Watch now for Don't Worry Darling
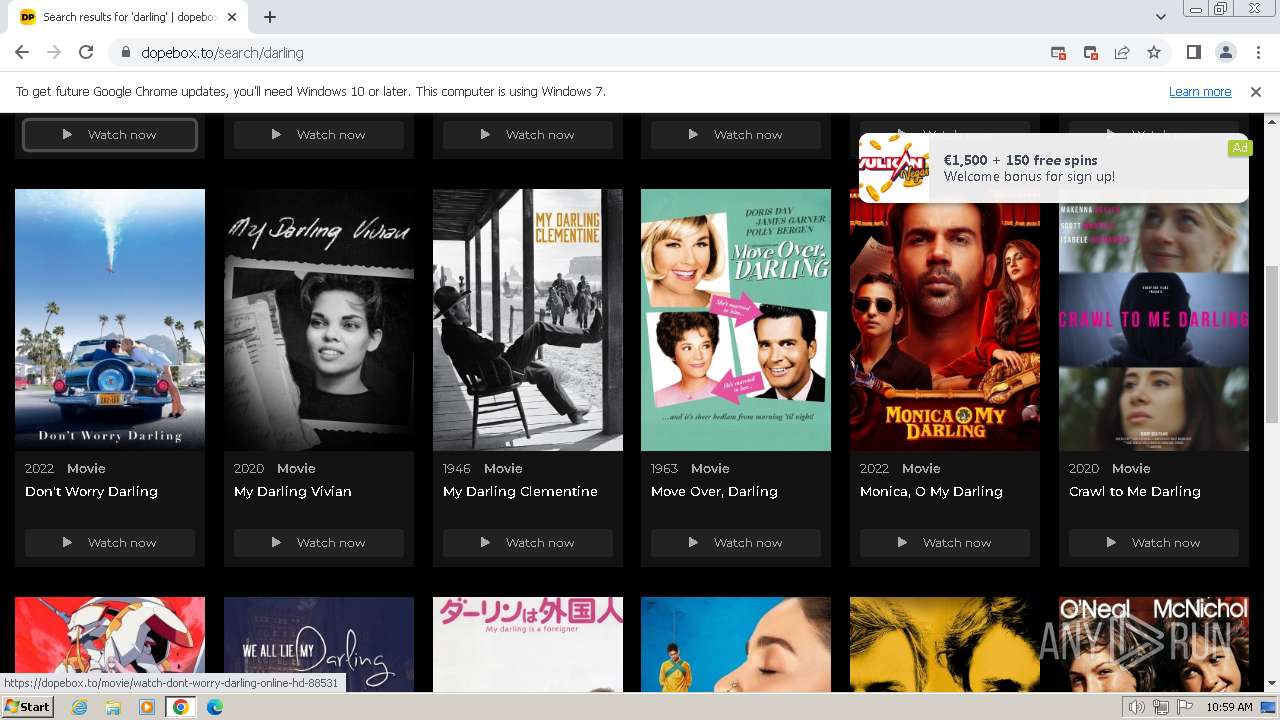Image resolution: width=1280 pixels, height=720 pixels. [110, 542]
